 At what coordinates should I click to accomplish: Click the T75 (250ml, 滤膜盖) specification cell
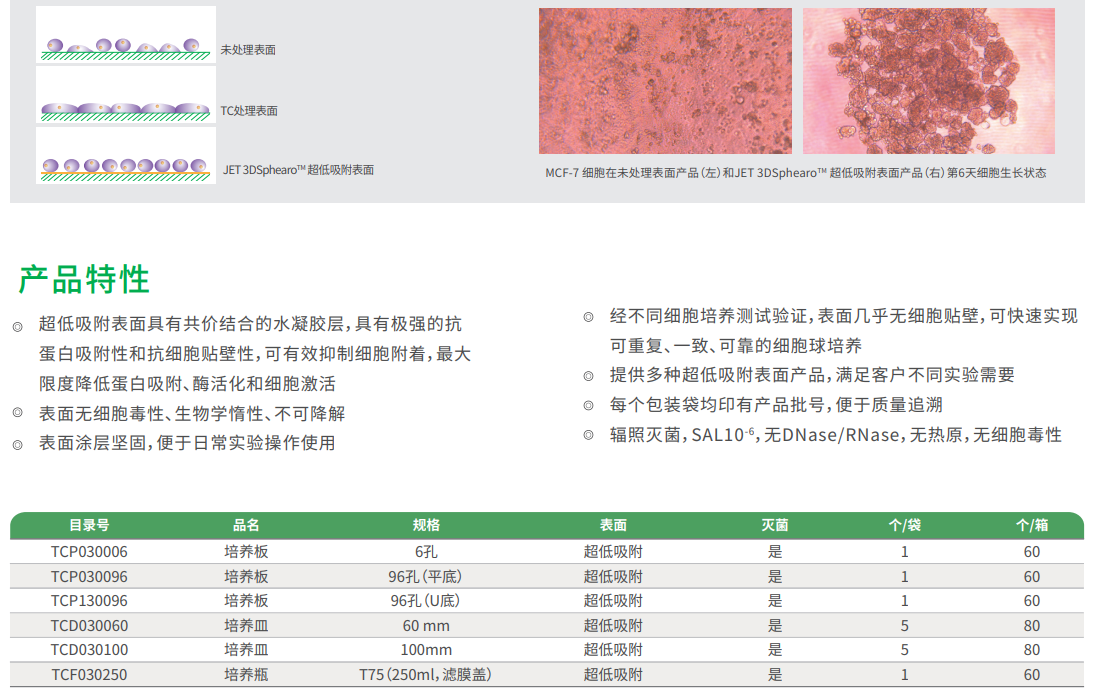coord(426,675)
